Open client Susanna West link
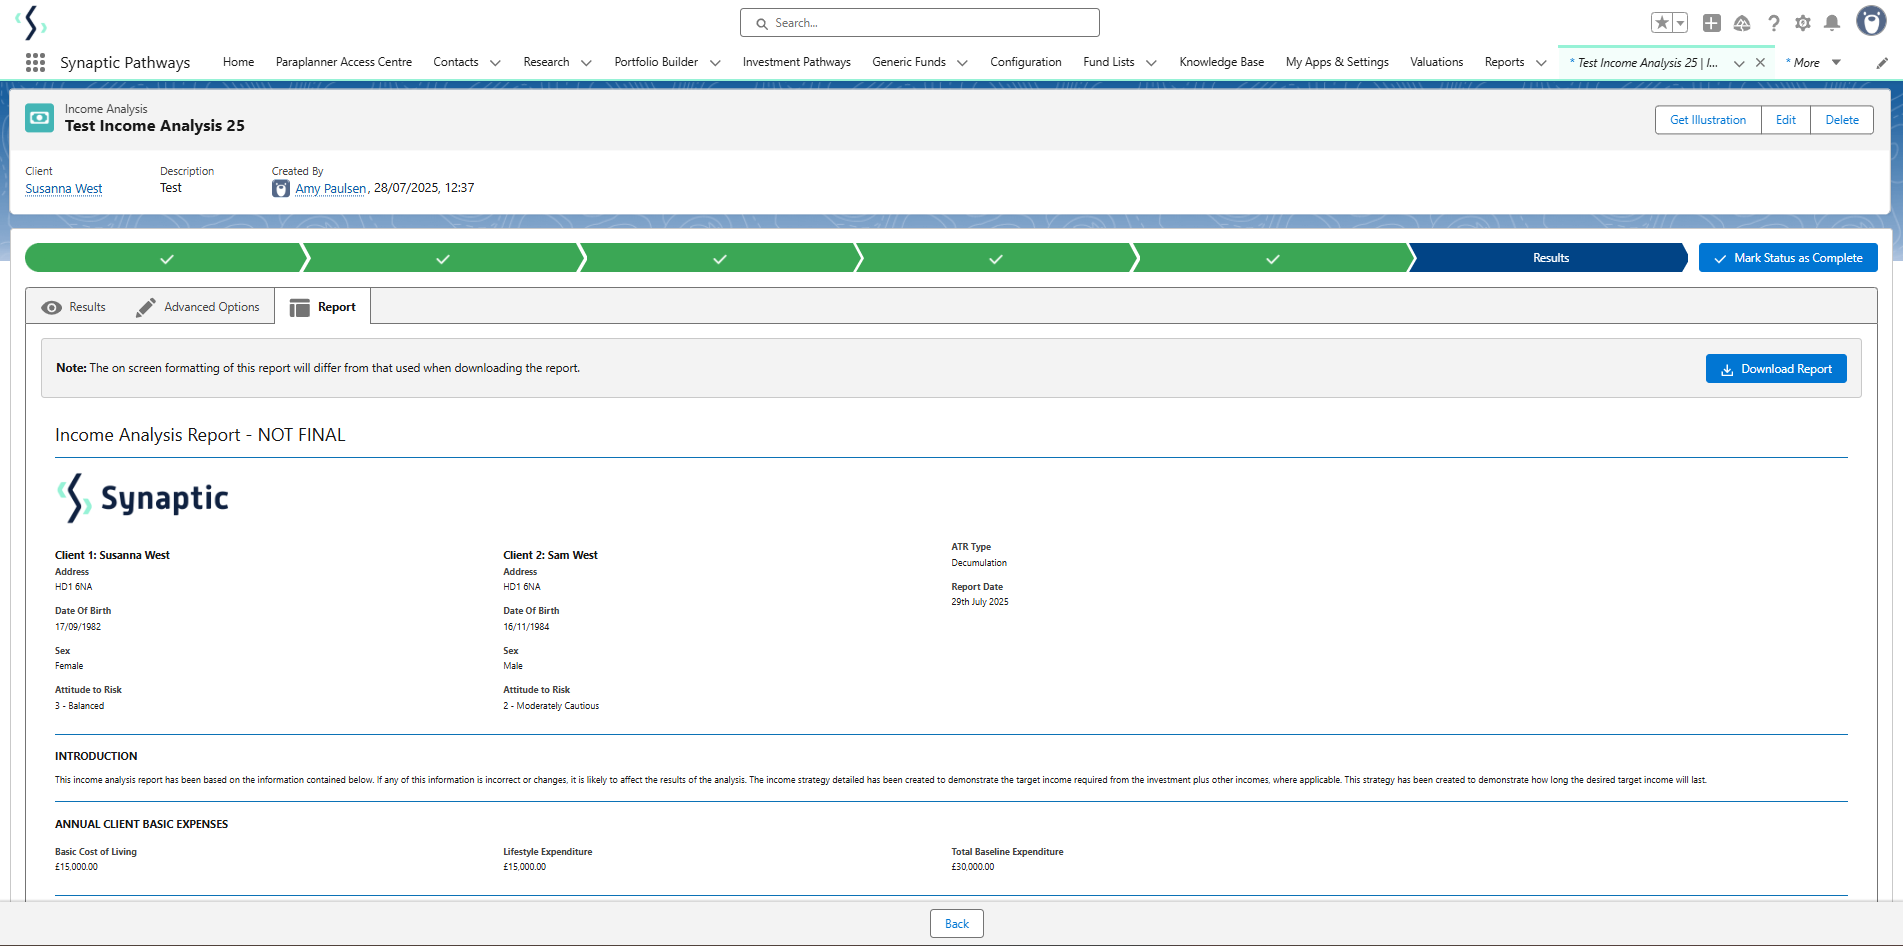This screenshot has width=1903, height=946. coord(64,189)
